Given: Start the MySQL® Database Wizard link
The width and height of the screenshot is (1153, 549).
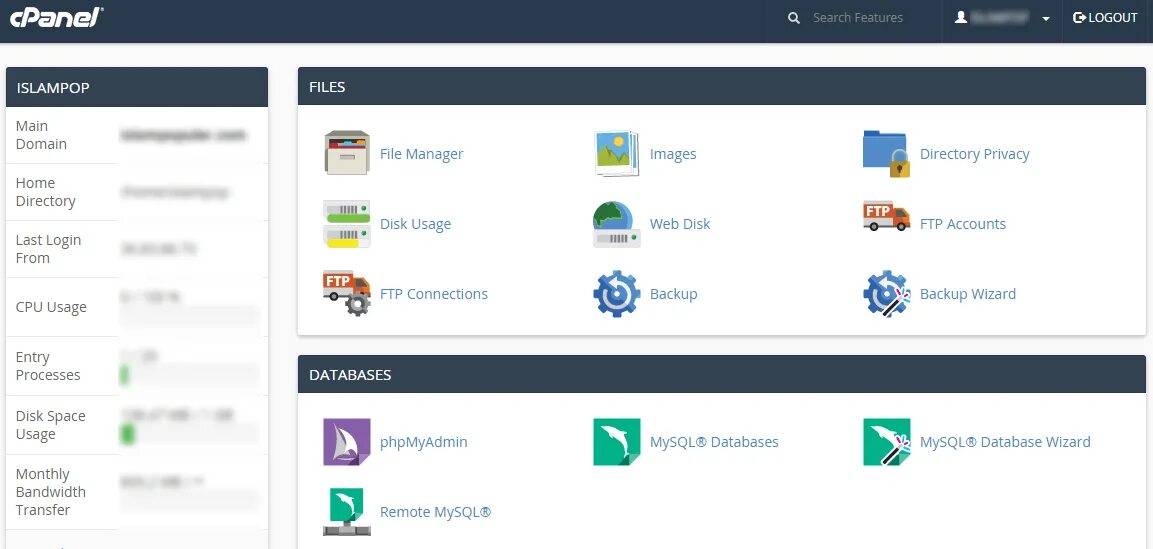Looking at the screenshot, I should (x=1005, y=442).
